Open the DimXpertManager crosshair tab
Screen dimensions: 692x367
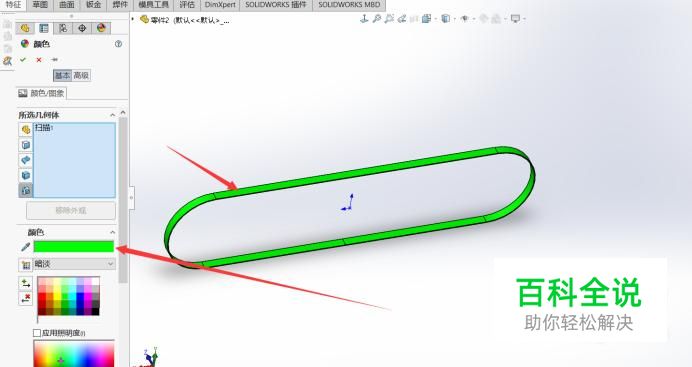click(82, 28)
